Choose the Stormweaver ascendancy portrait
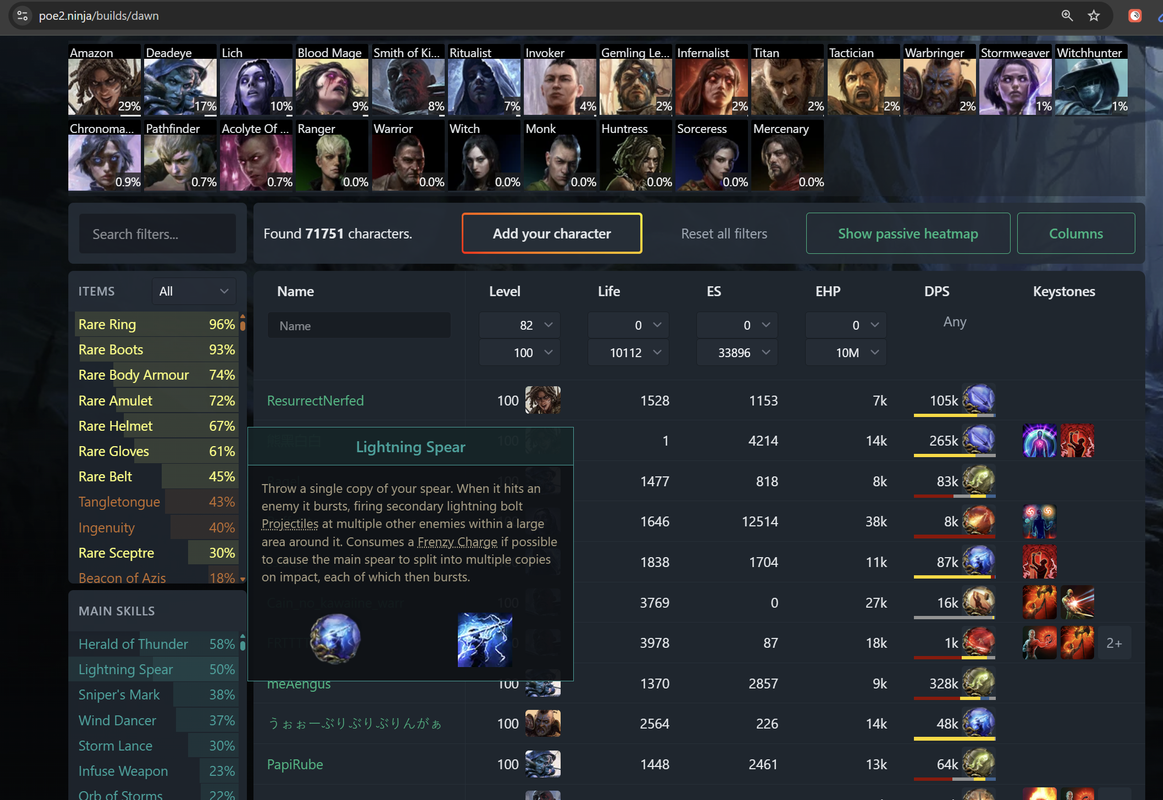This screenshot has height=800, width=1163. tap(1015, 79)
